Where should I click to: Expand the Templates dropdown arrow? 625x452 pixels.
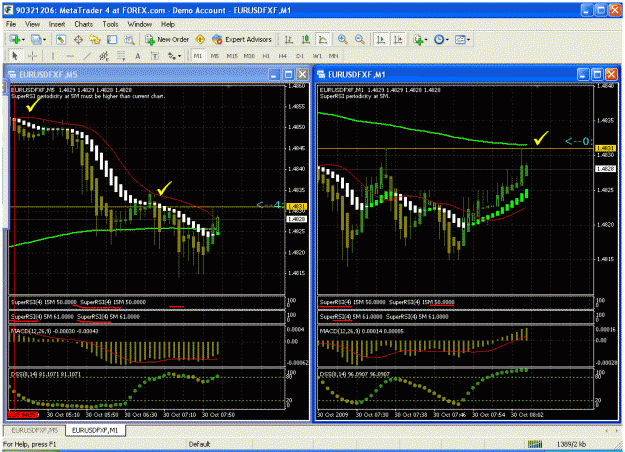point(468,39)
